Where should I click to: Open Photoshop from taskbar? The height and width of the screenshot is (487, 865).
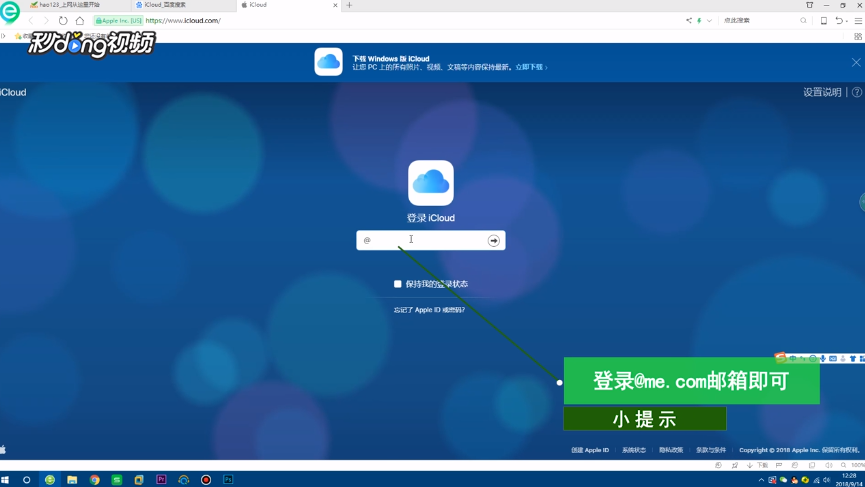(x=228, y=480)
